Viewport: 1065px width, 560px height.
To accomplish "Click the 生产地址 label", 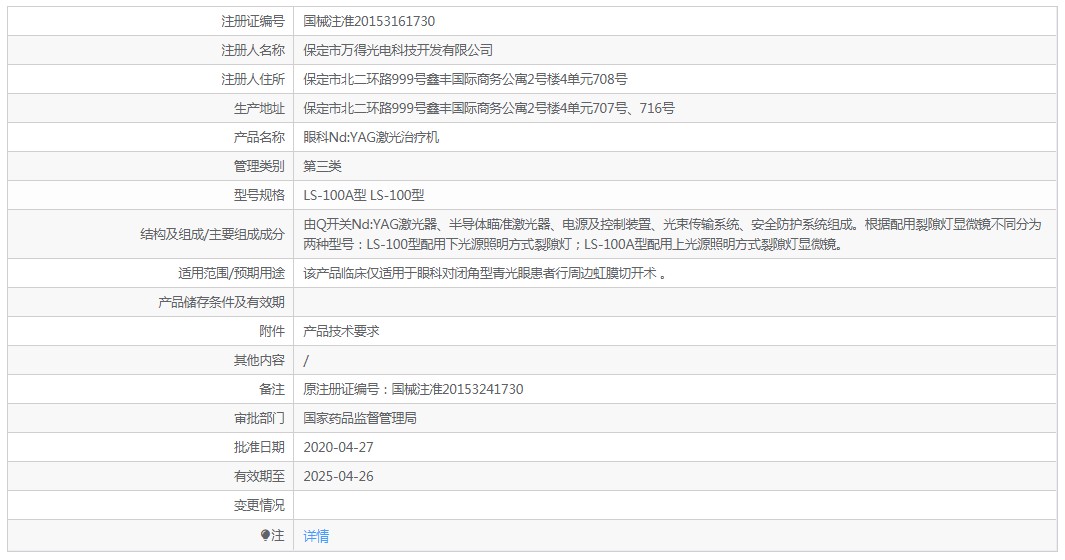I will (259, 108).
